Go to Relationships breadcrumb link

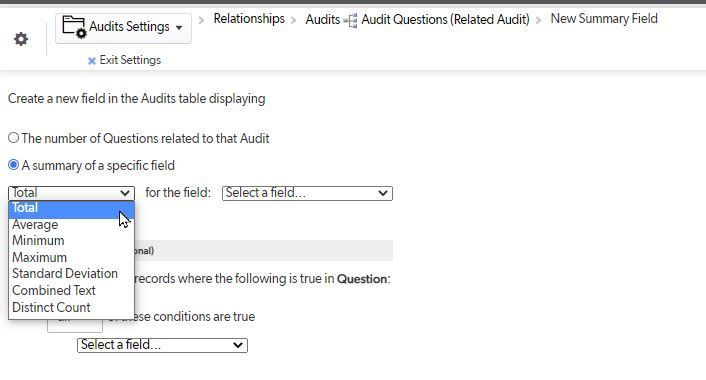pyautogui.click(x=249, y=19)
